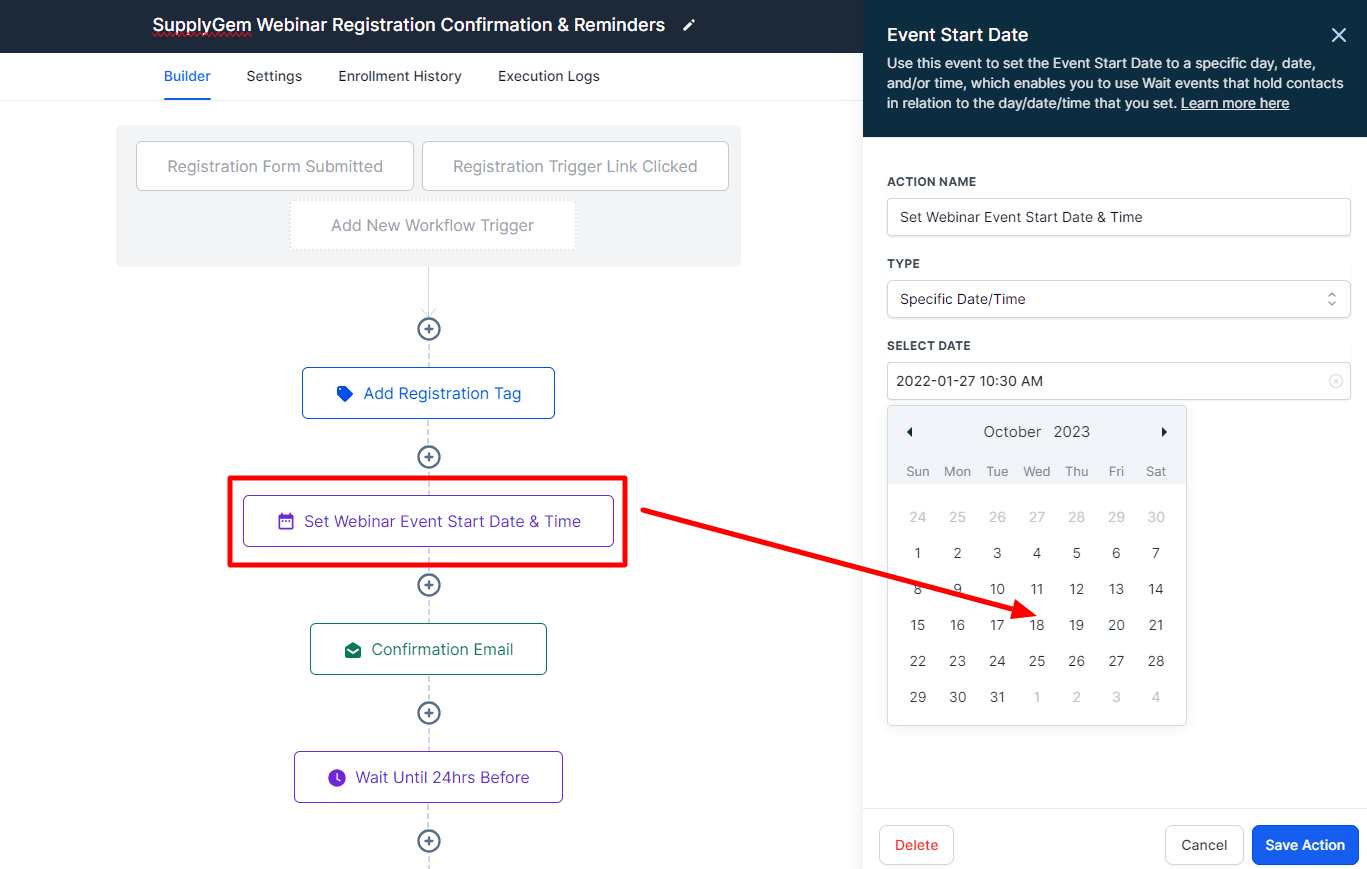Choose October 20 in the calendar
The image size is (1367, 869).
1116,625
